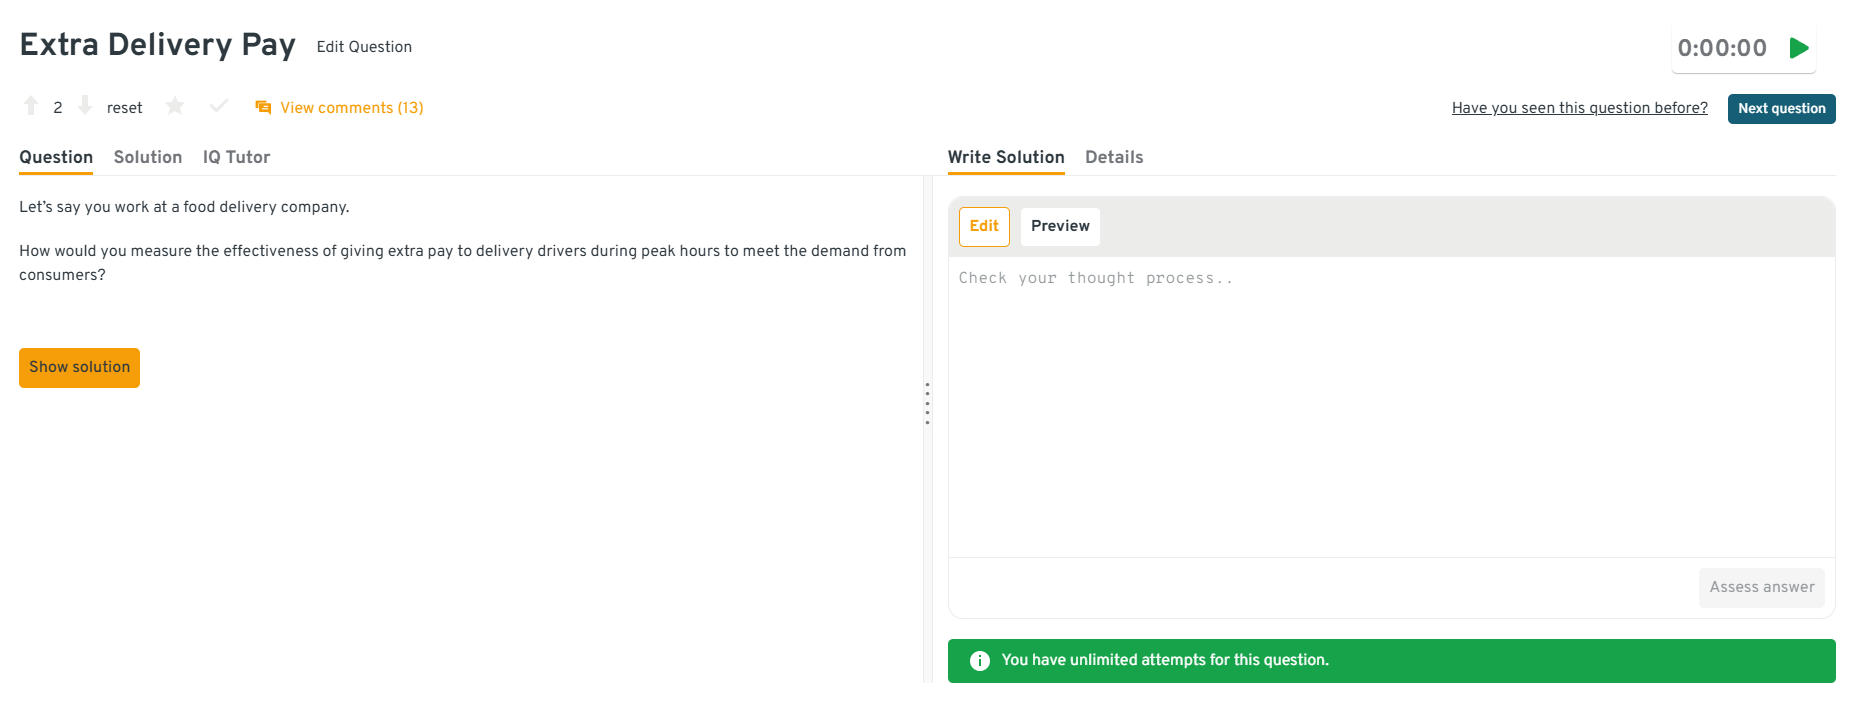
Task: Toggle to Edit mode in editor
Action: [x=984, y=226]
